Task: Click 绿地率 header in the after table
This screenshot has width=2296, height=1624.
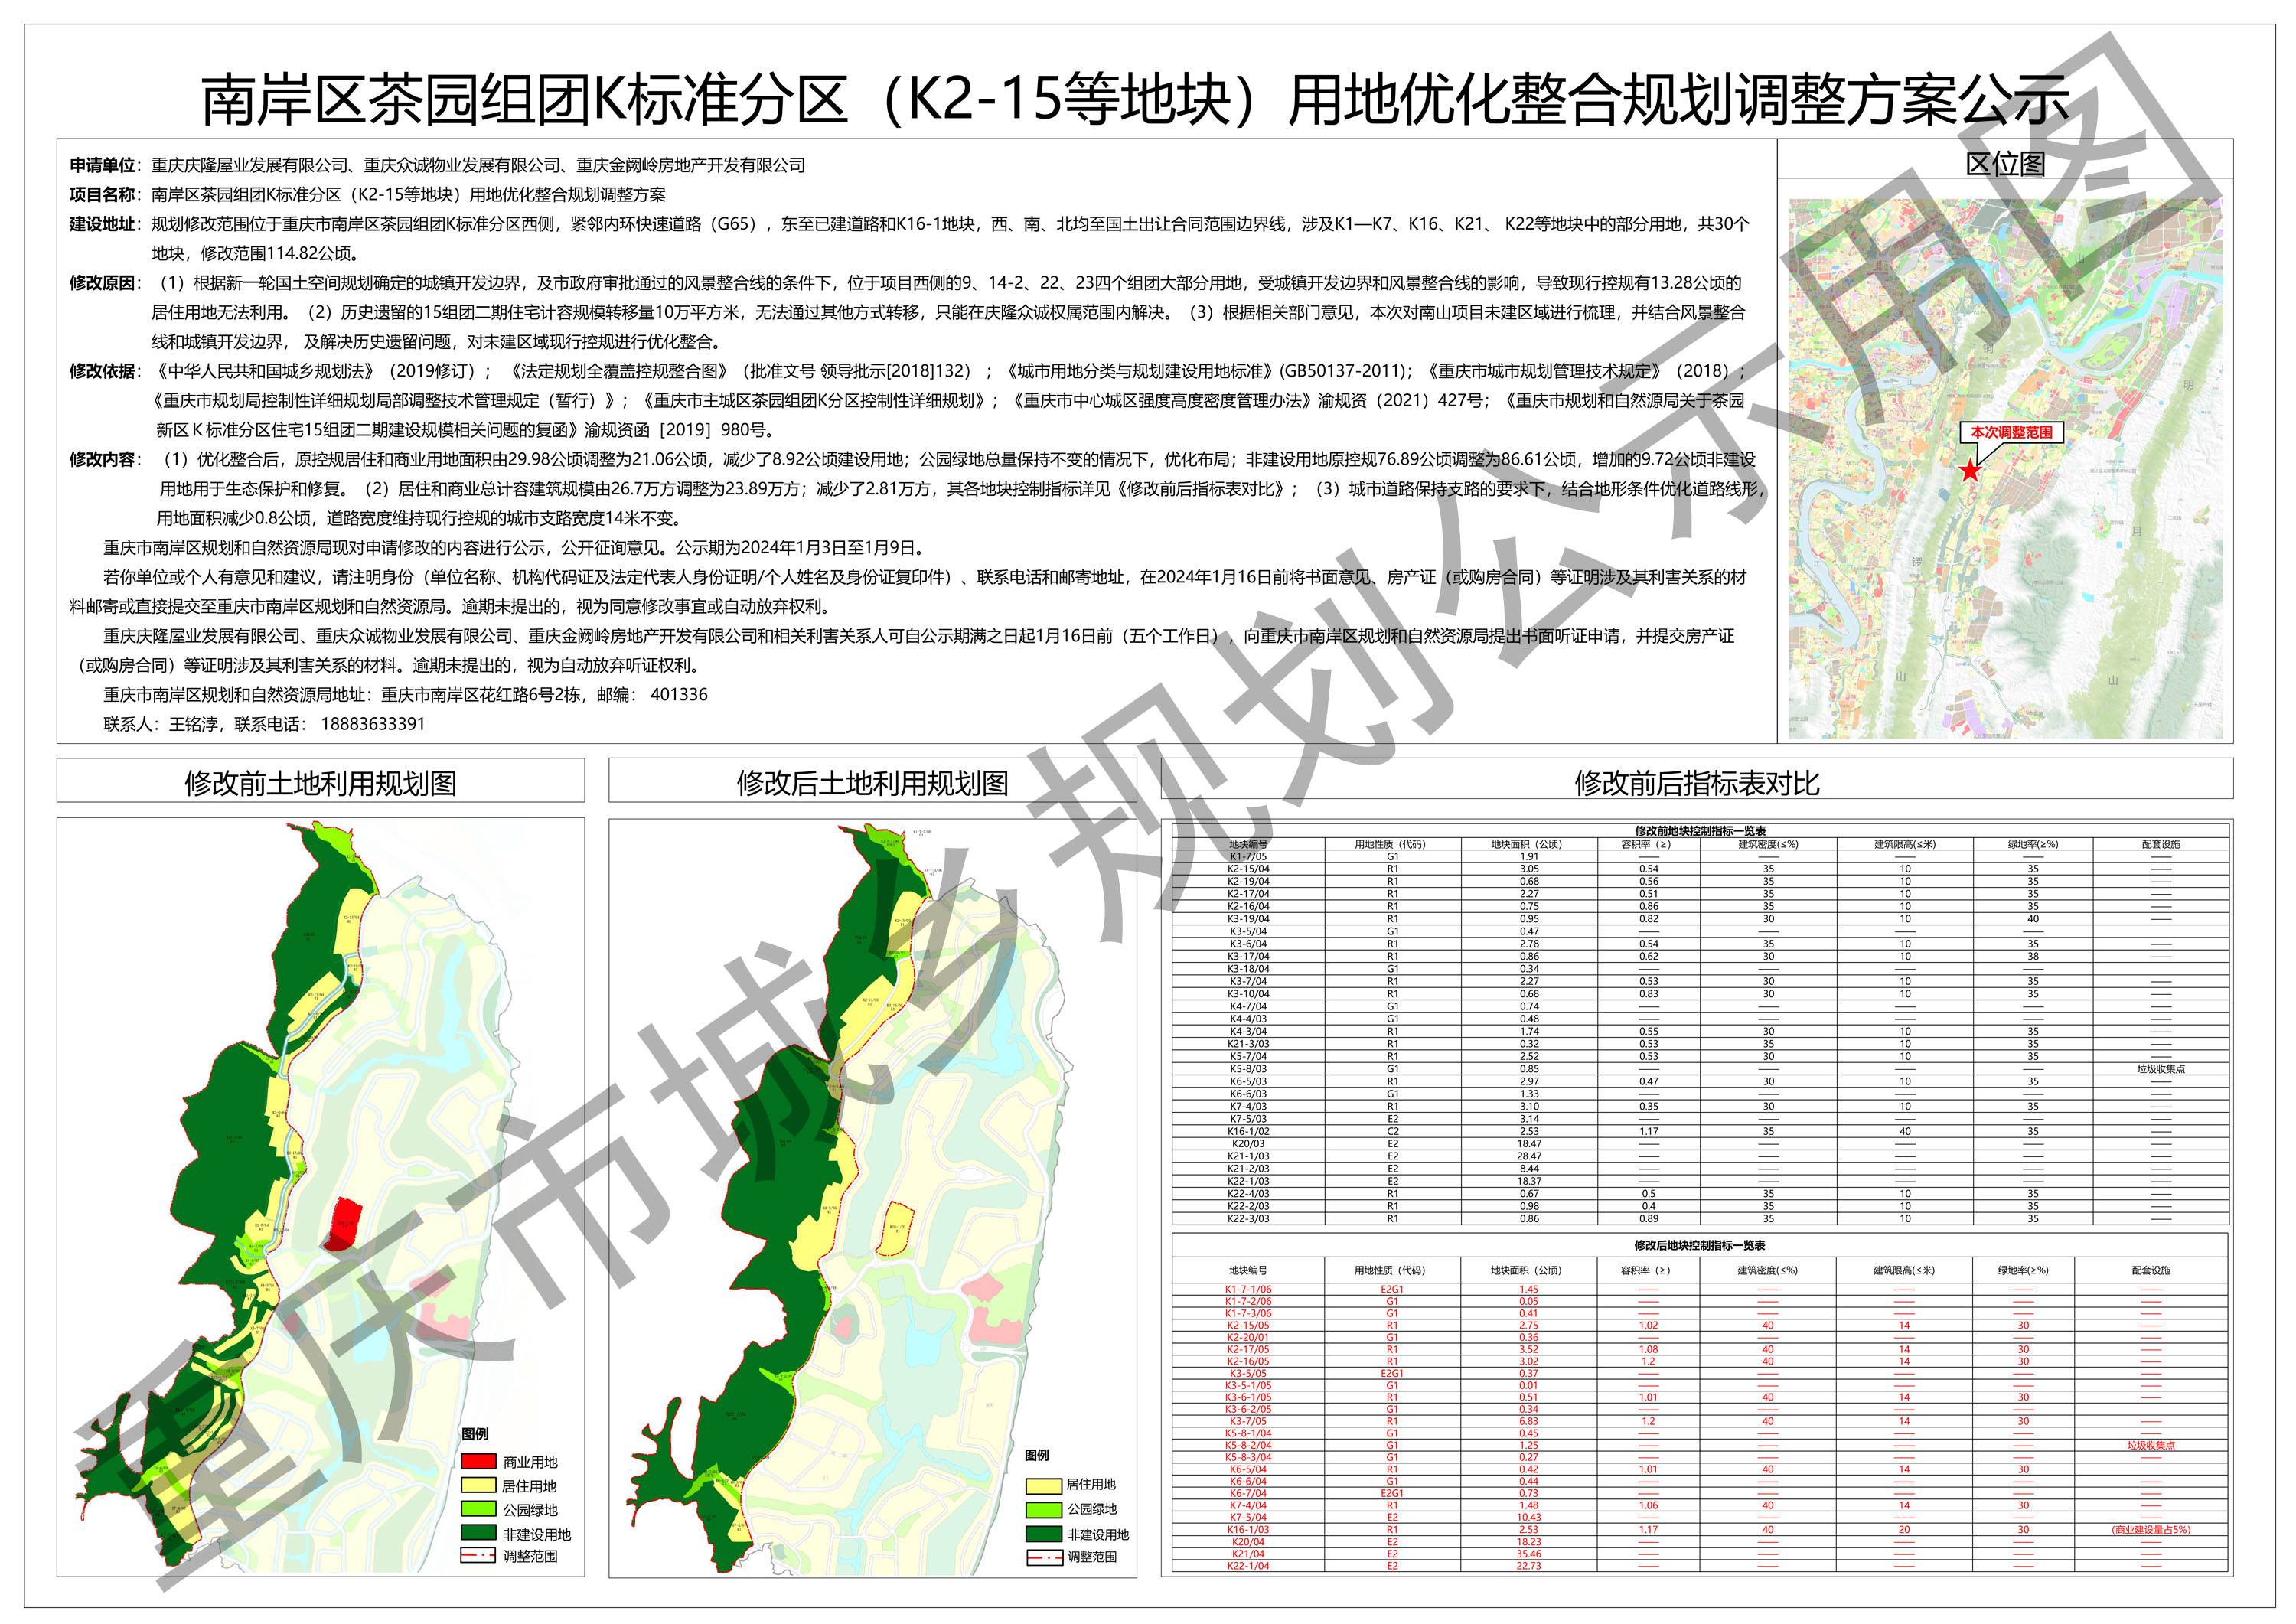Action: tap(2023, 1270)
